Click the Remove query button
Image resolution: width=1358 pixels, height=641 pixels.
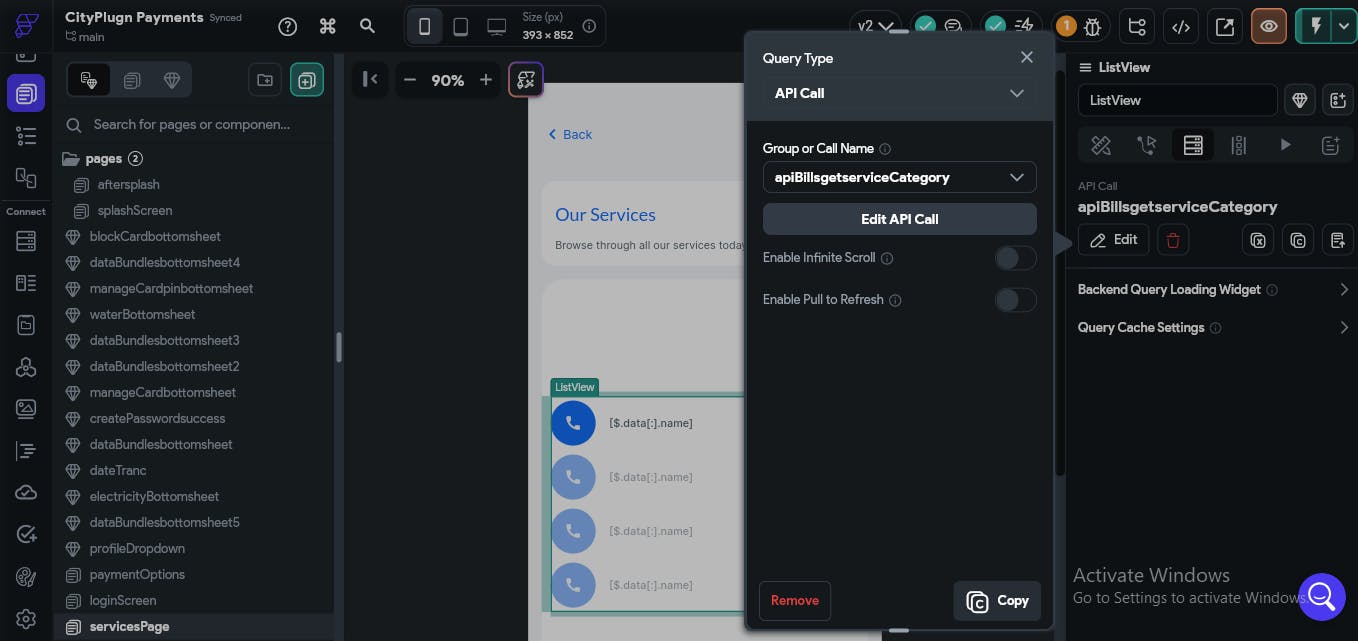[x=795, y=600]
